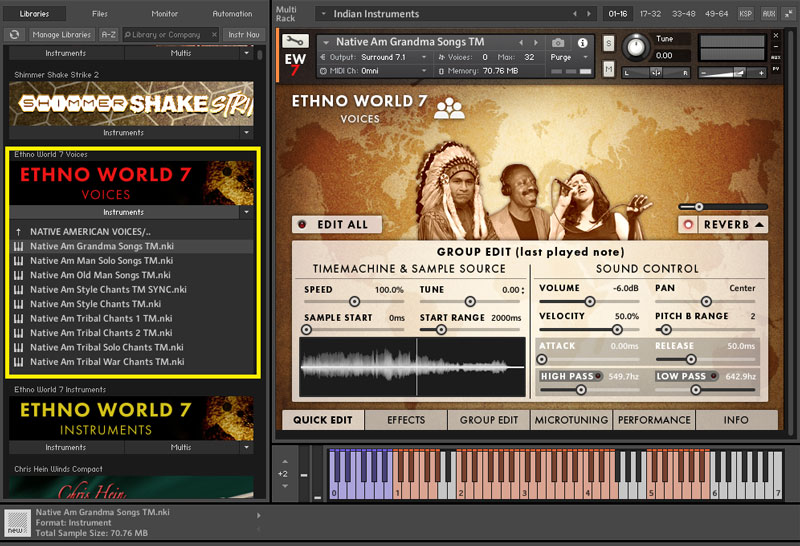Click the minimize rack view icon
The height and width of the screenshot is (546, 800).
789,14
